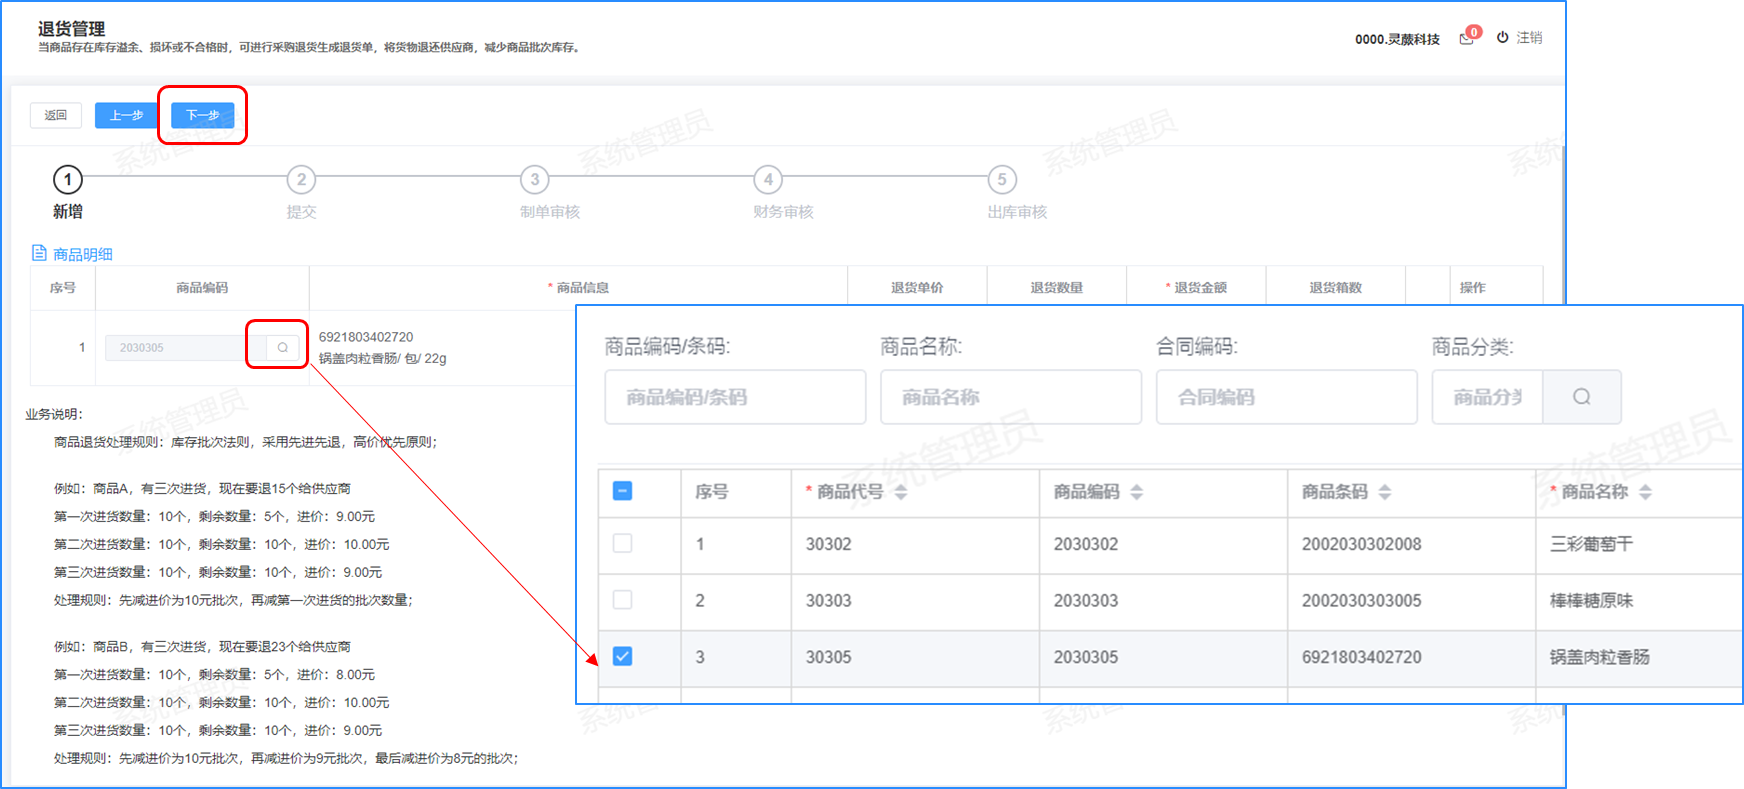Click the 退货管理 page title

pyautogui.click(x=71, y=29)
